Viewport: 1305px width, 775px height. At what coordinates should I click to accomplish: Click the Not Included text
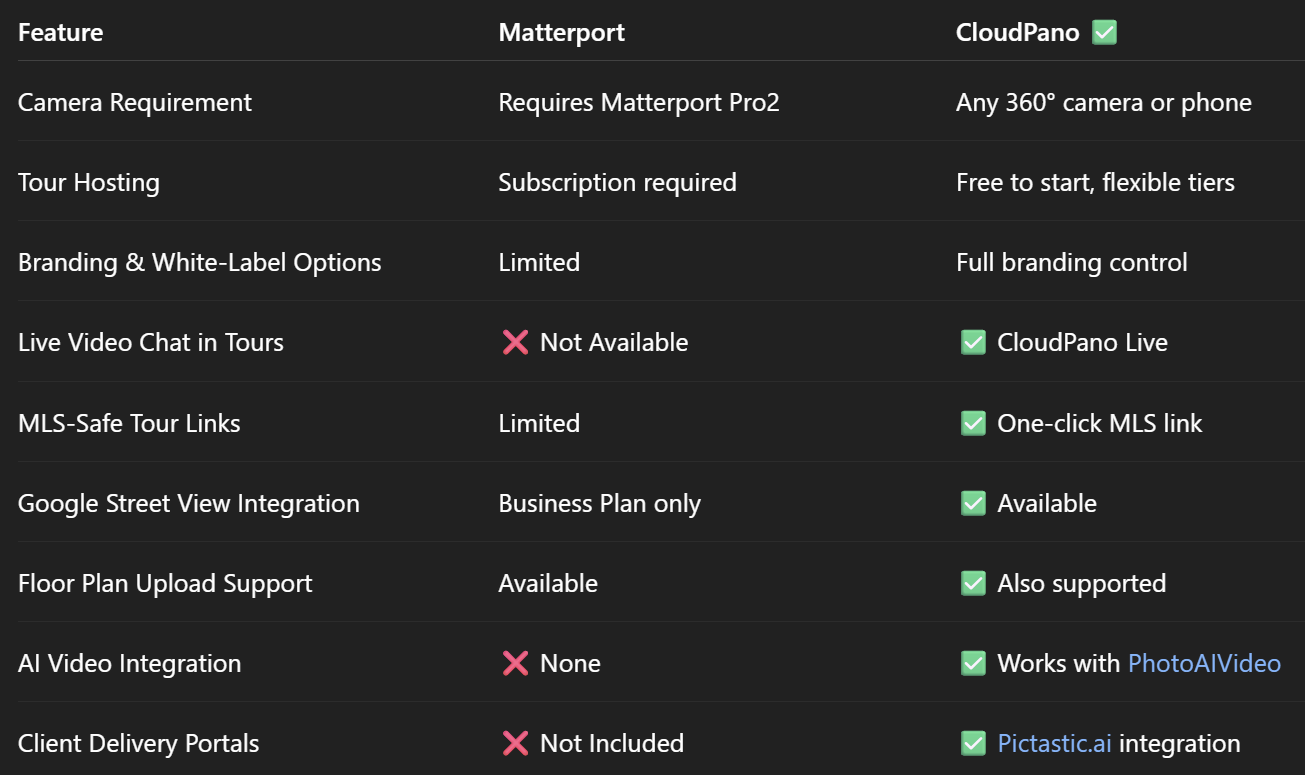(612, 743)
